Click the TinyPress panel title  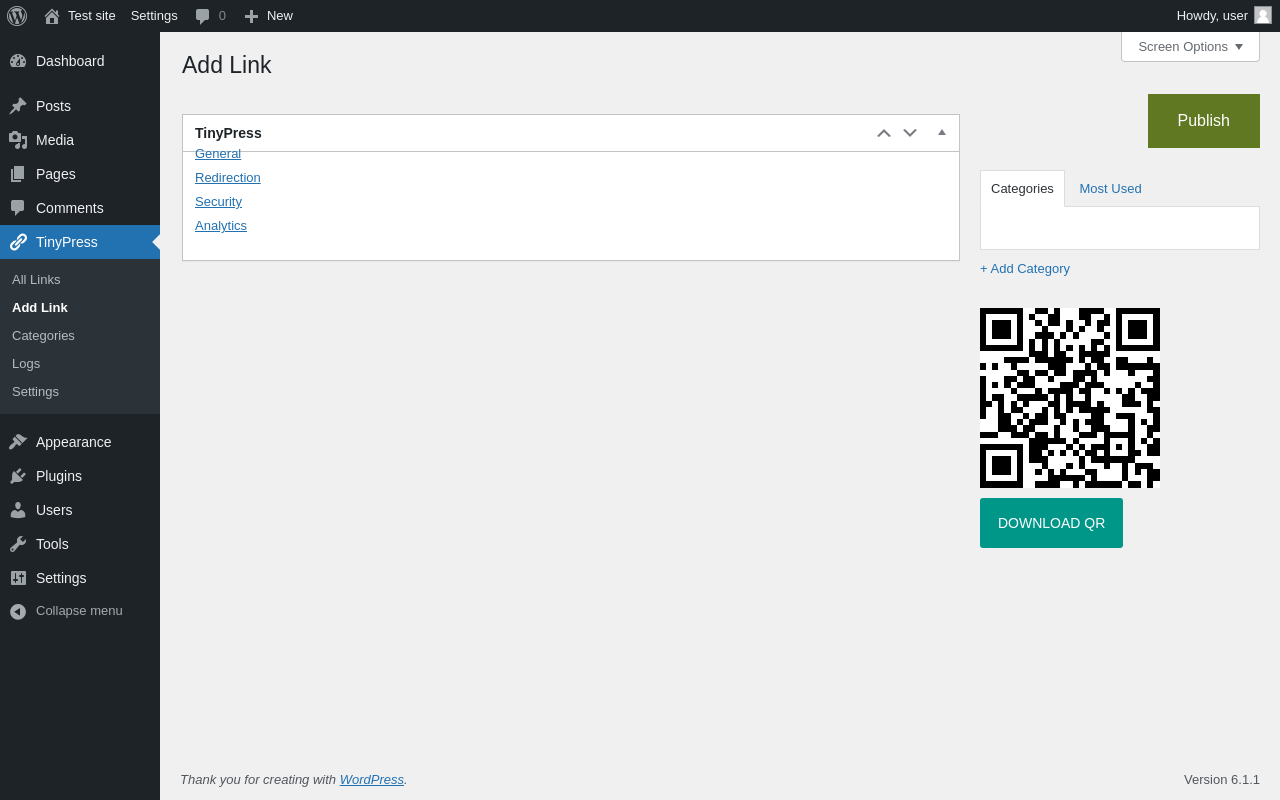228,133
